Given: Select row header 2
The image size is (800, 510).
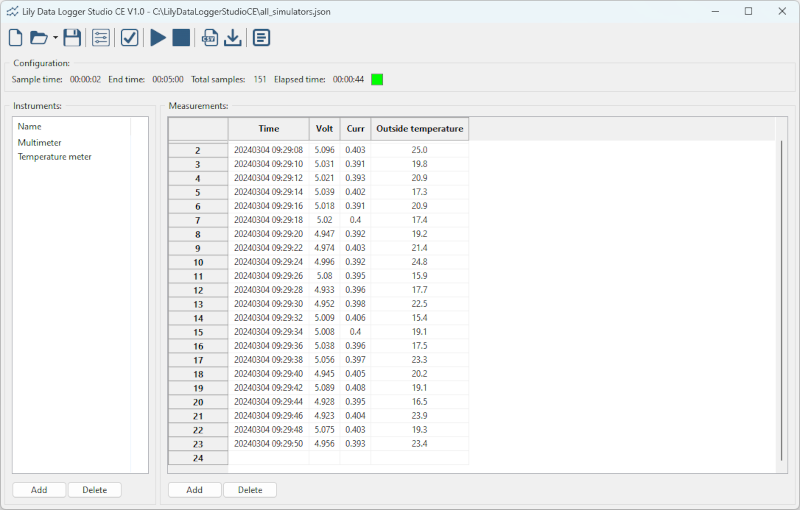Looking at the screenshot, I should (x=198, y=150).
